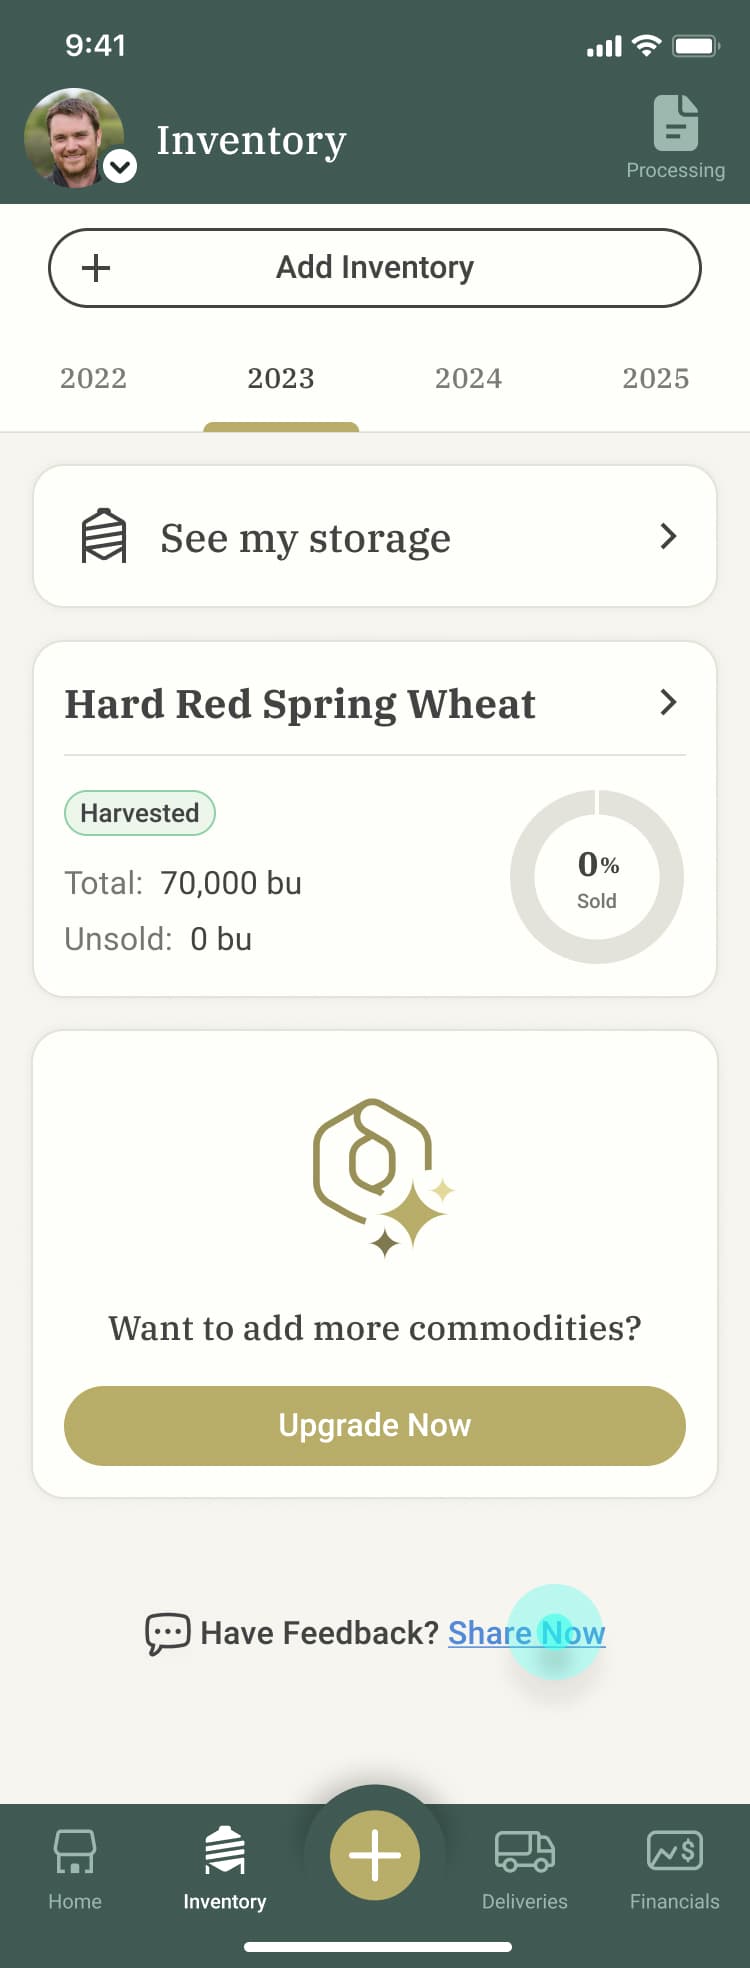This screenshot has width=750, height=1968.
Task: Select the 2025 year tab
Action: tap(655, 379)
